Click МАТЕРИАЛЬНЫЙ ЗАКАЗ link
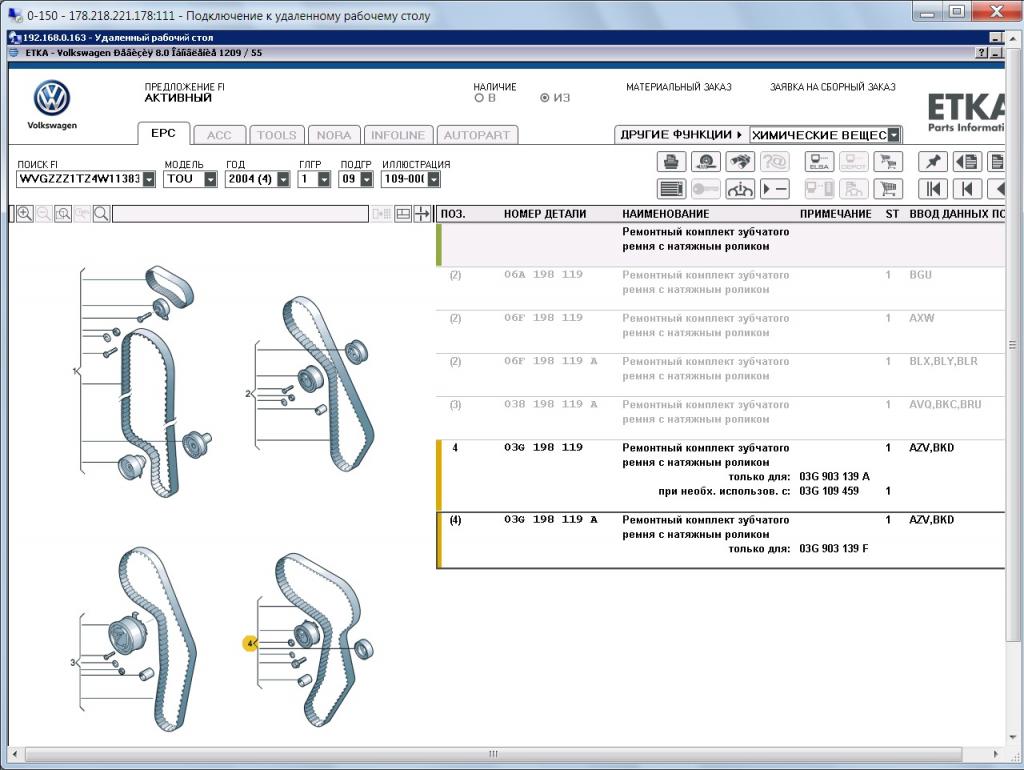Viewport: 1024px width, 770px height. click(679, 87)
